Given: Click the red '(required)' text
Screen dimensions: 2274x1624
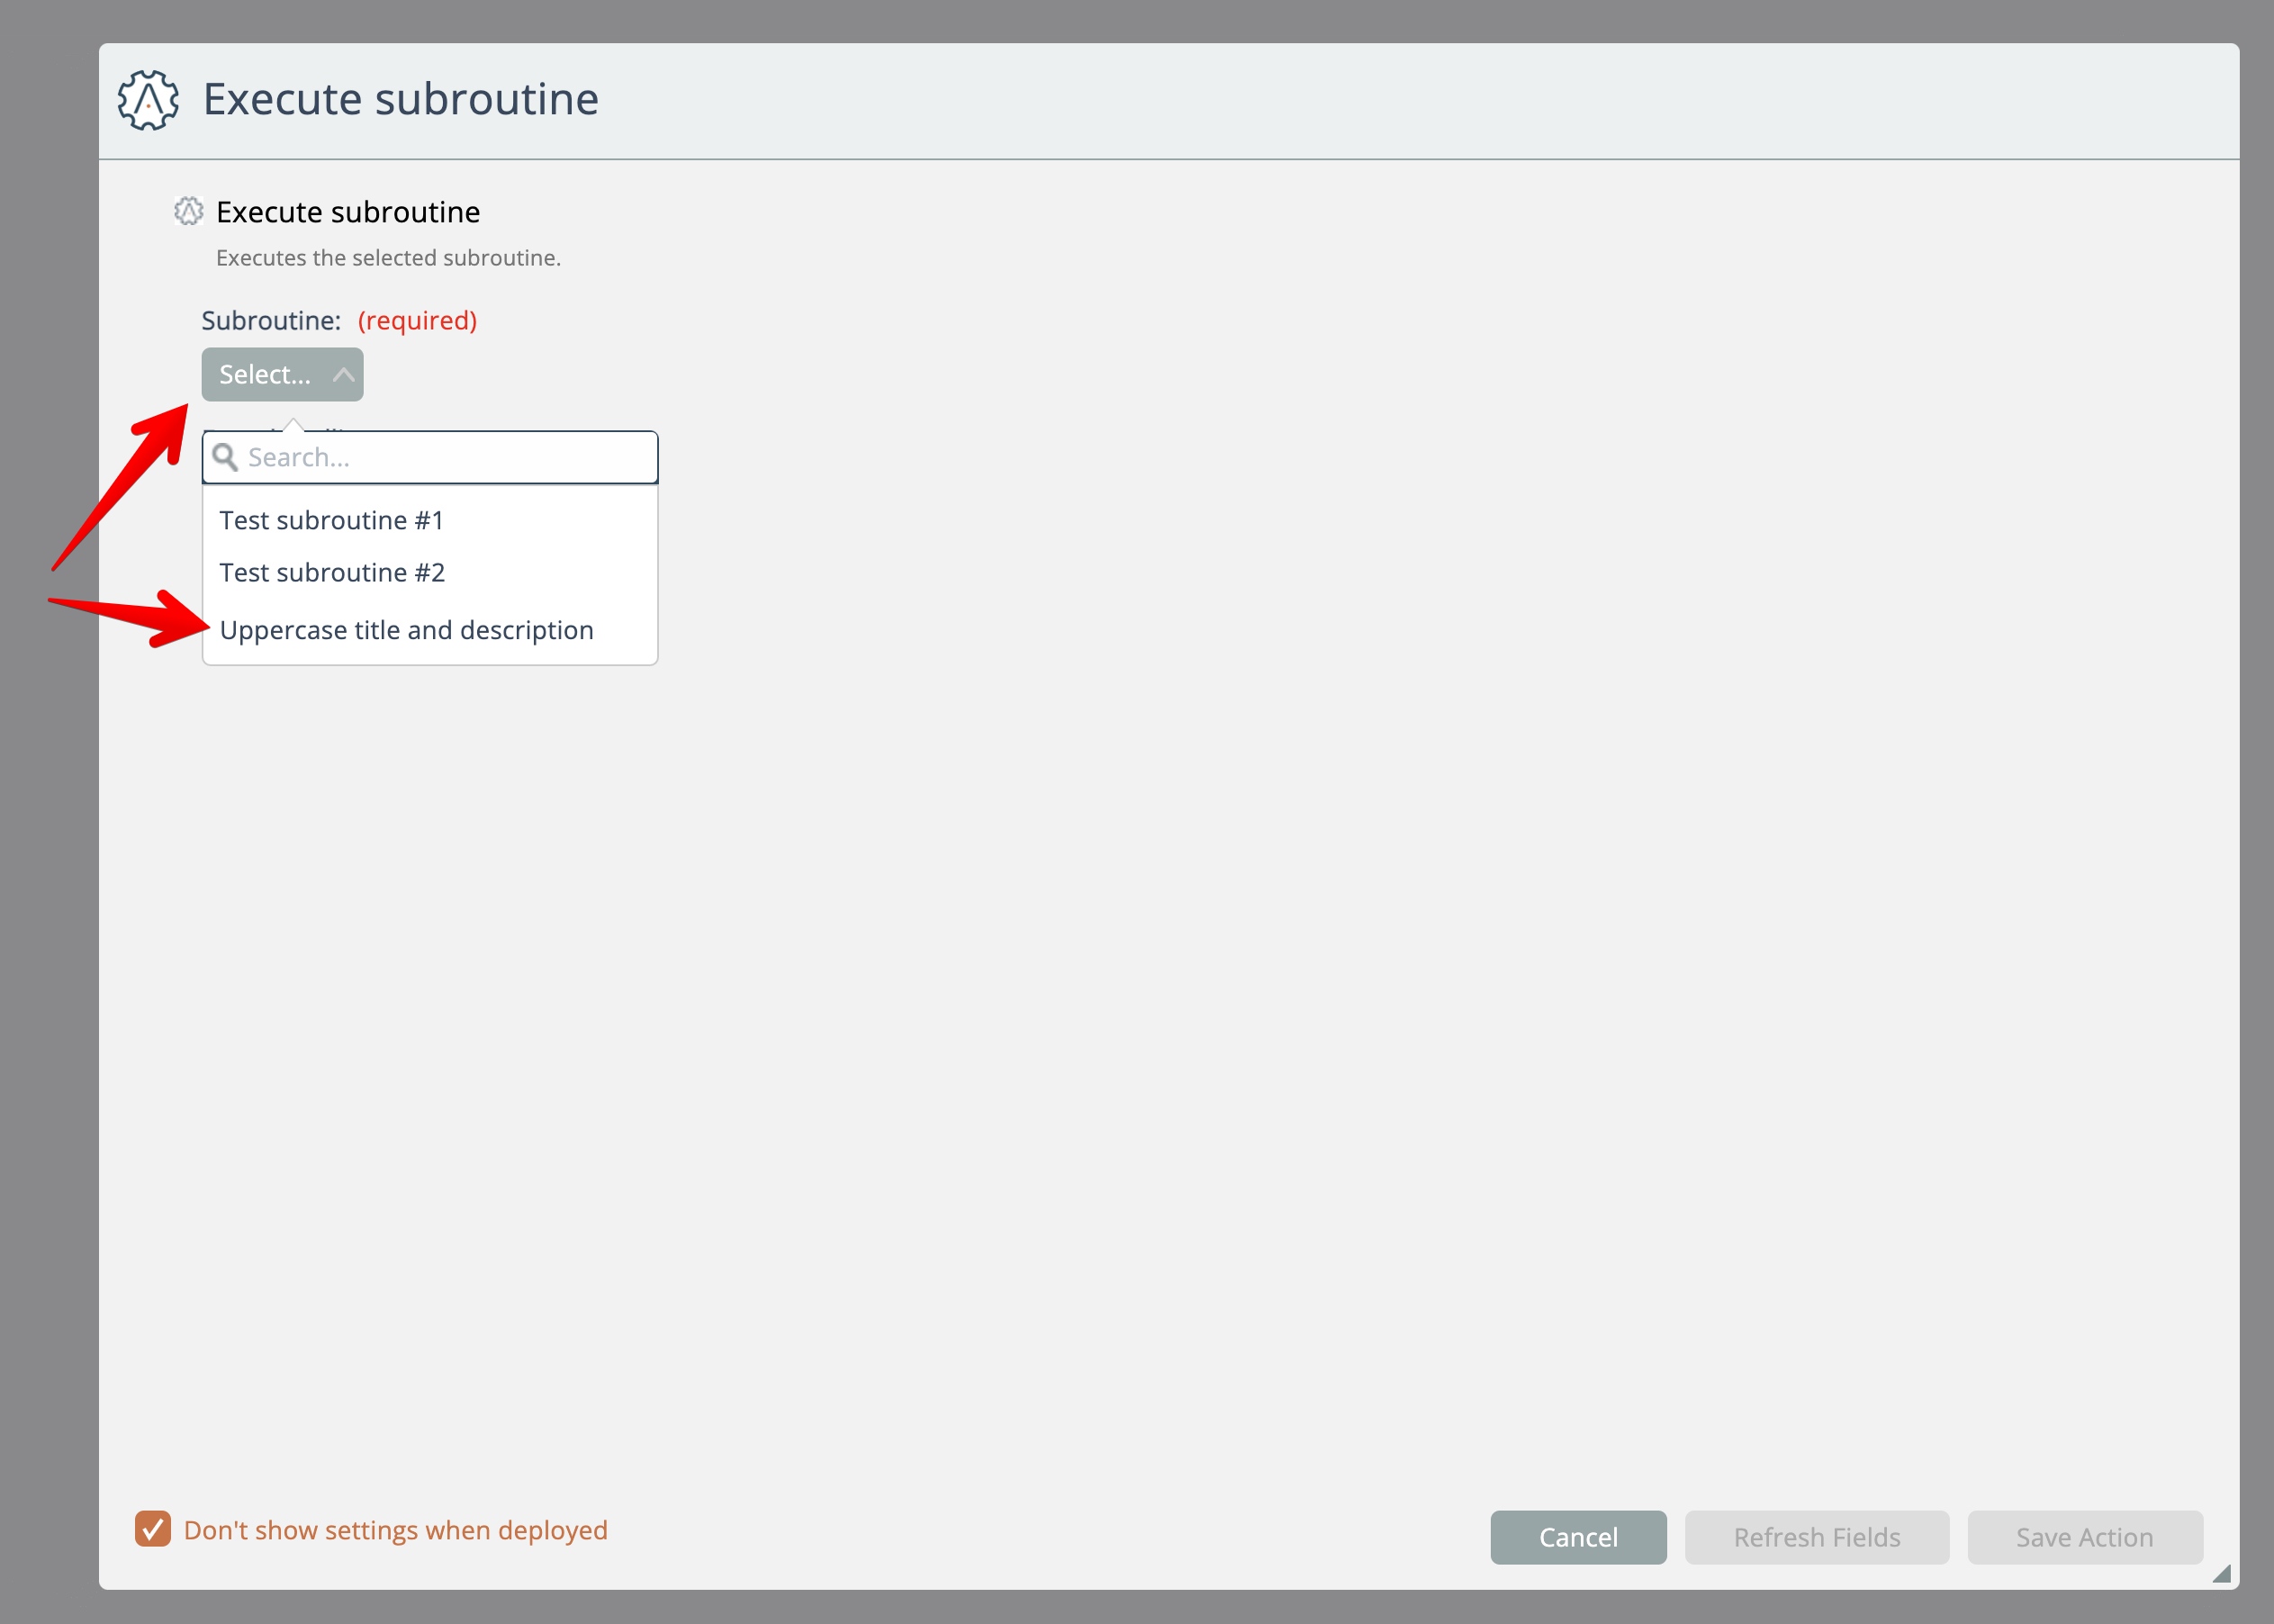Looking at the screenshot, I should [x=417, y=320].
